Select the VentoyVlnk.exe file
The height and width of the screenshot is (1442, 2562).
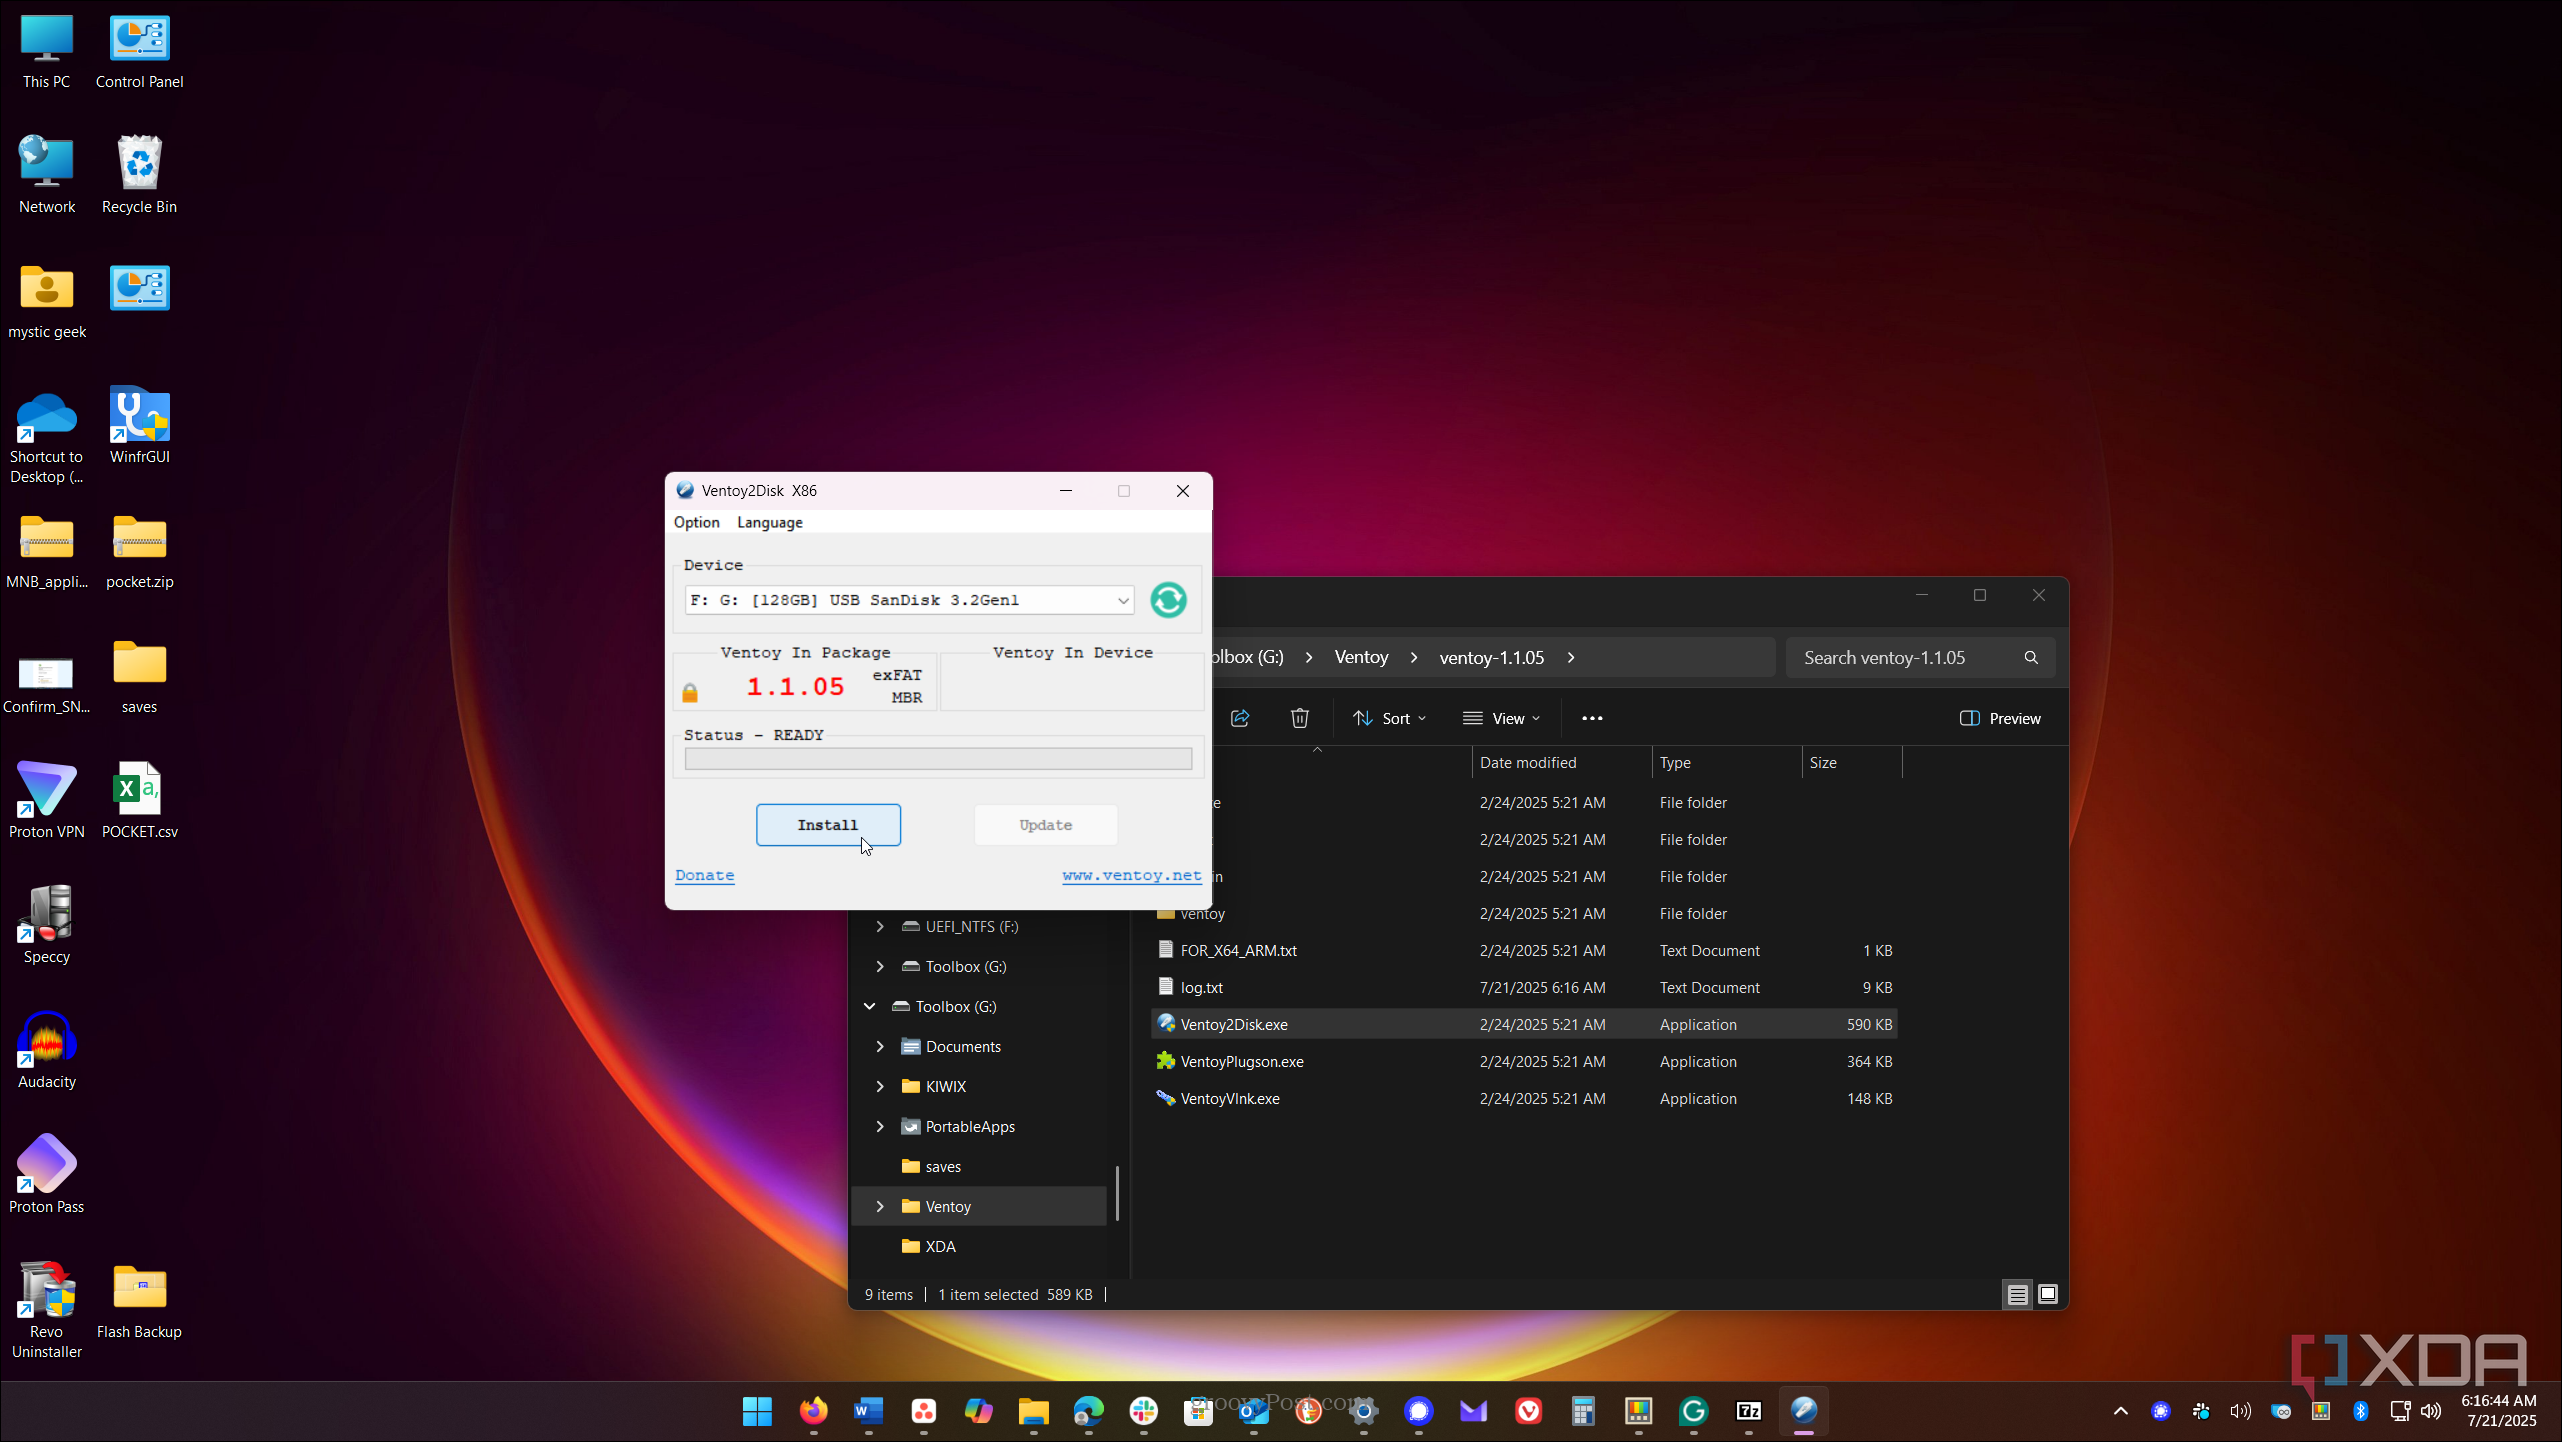click(x=1229, y=1098)
